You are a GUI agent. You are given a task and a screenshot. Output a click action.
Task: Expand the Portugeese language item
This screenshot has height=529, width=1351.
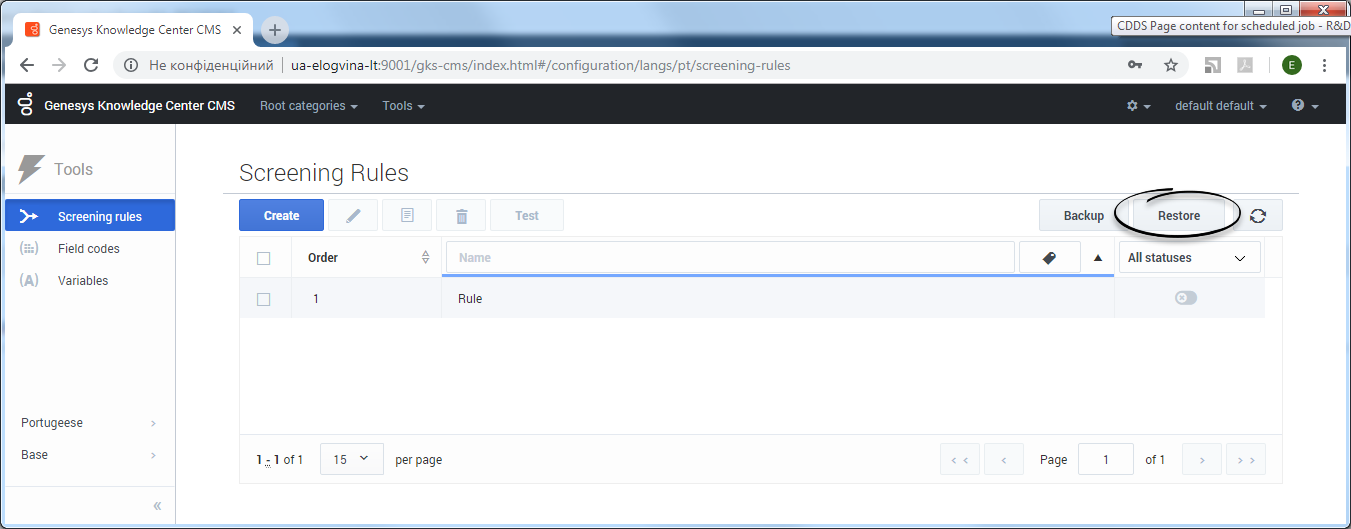88,423
